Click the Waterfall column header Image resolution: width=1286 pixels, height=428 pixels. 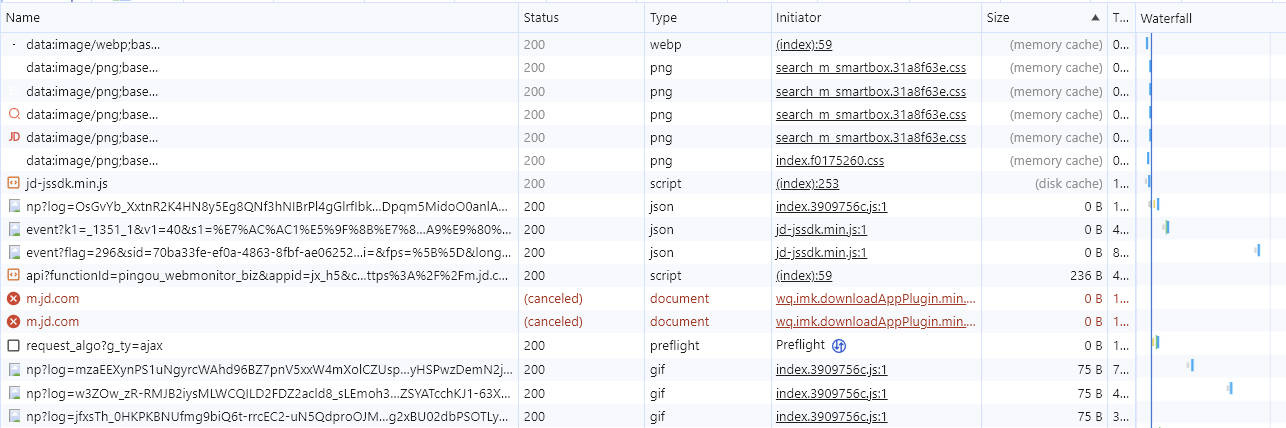(x=1166, y=18)
